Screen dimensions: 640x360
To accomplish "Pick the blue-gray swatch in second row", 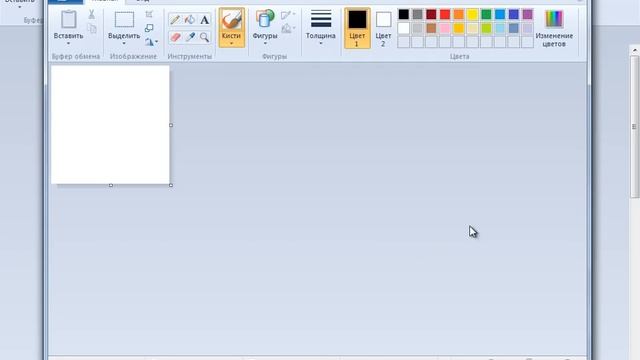I will [x=514, y=28].
